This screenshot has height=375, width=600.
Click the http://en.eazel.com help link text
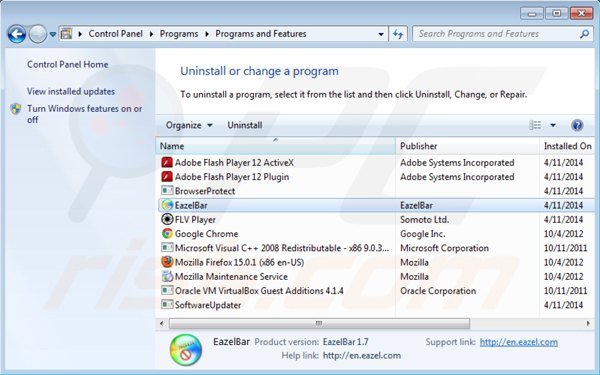coord(362,355)
